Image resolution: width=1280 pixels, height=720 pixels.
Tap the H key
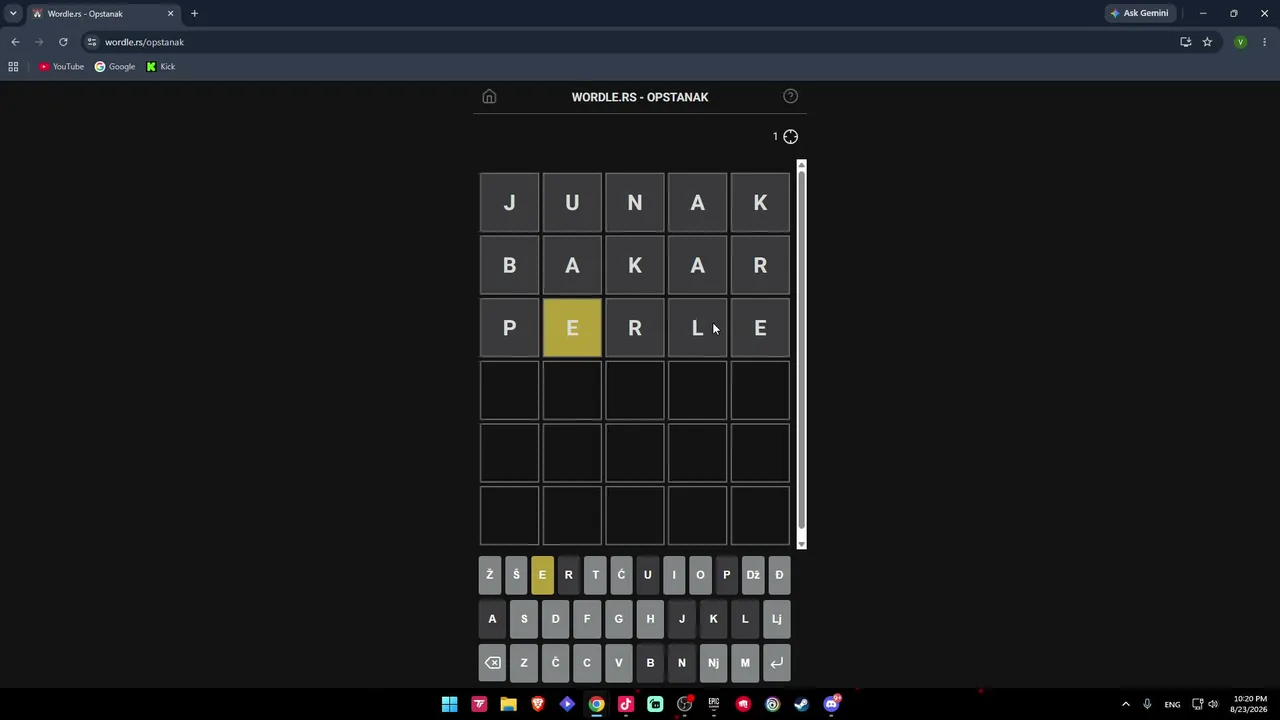650,619
